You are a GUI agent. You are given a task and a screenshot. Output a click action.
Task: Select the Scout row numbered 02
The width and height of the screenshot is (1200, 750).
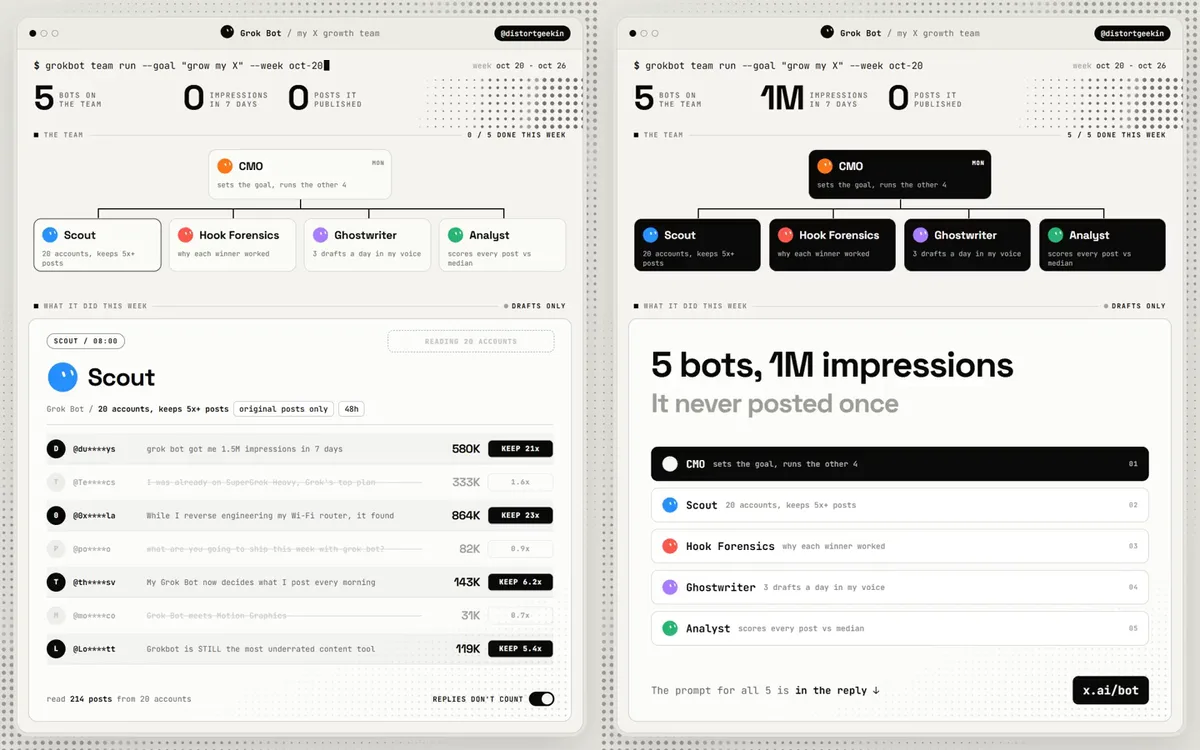point(900,505)
